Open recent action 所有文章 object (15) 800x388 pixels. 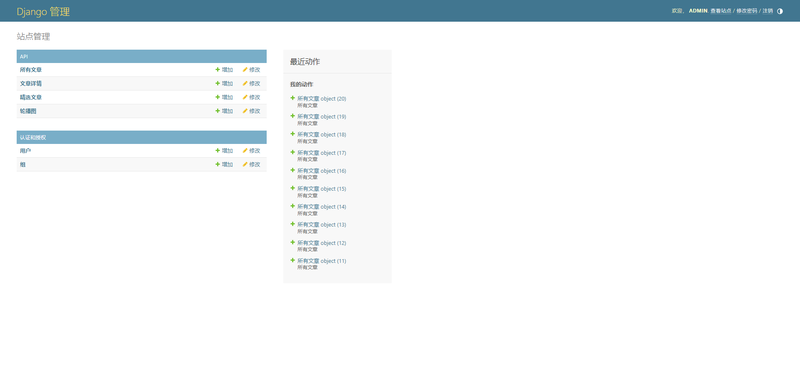pyautogui.click(x=321, y=189)
